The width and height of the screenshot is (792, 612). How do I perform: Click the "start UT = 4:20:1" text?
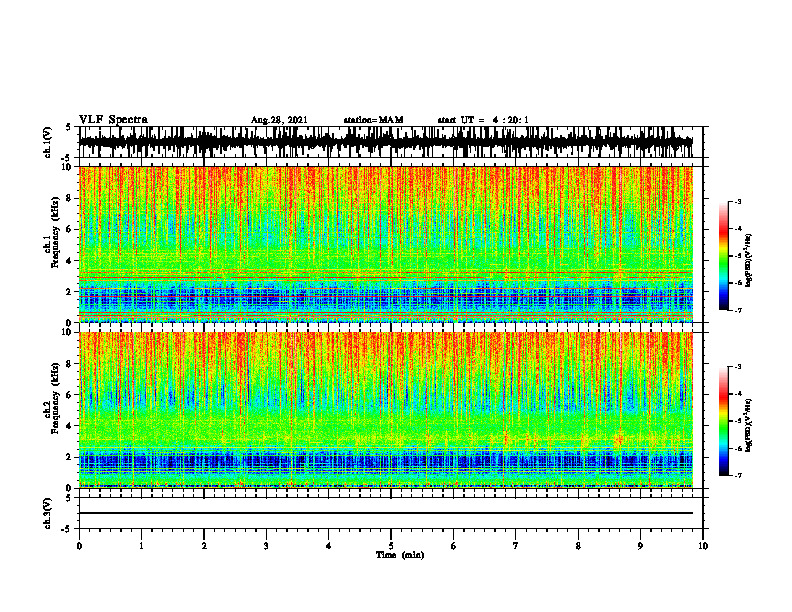(x=483, y=120)
